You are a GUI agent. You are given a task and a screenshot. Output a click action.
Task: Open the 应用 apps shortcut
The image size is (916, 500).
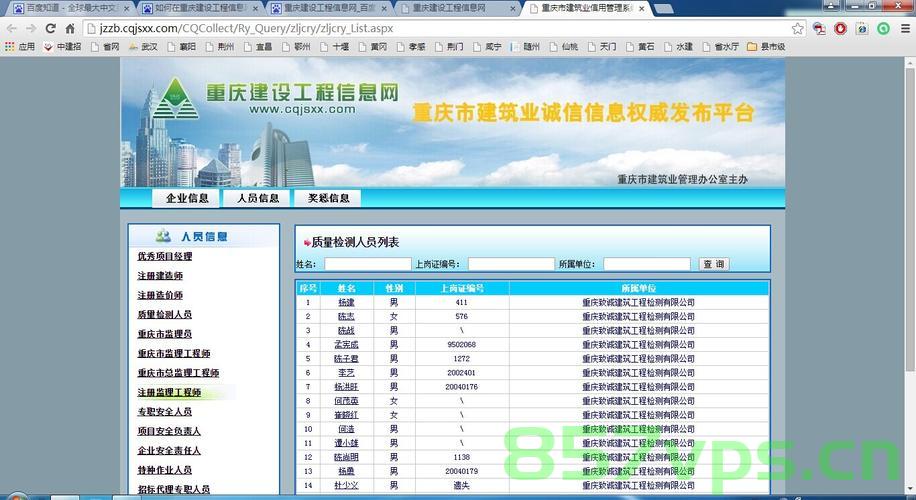pos(20,47)
